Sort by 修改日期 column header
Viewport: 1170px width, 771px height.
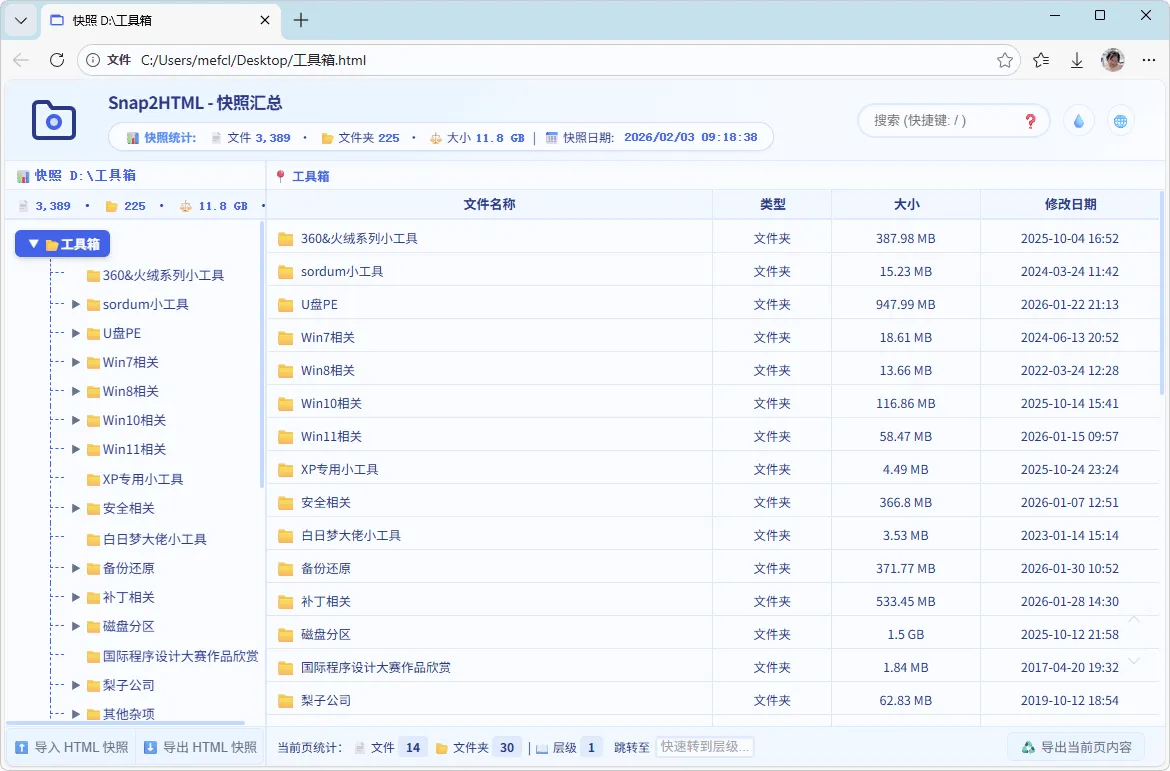click(1070, 204)
